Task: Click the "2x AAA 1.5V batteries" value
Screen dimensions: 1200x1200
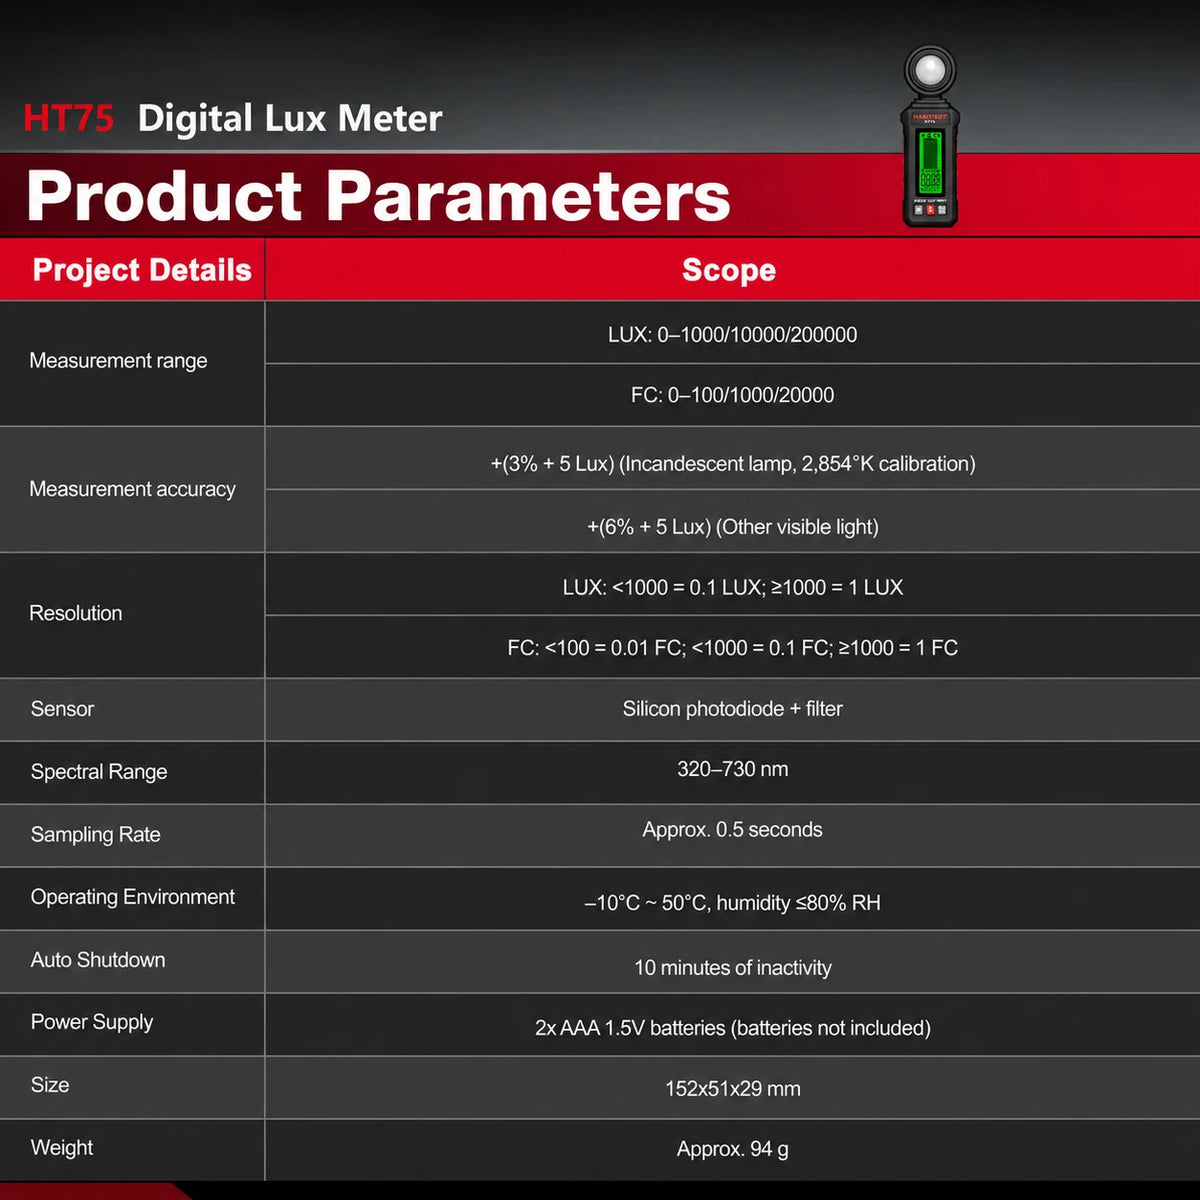Action: click(733, 1028)
